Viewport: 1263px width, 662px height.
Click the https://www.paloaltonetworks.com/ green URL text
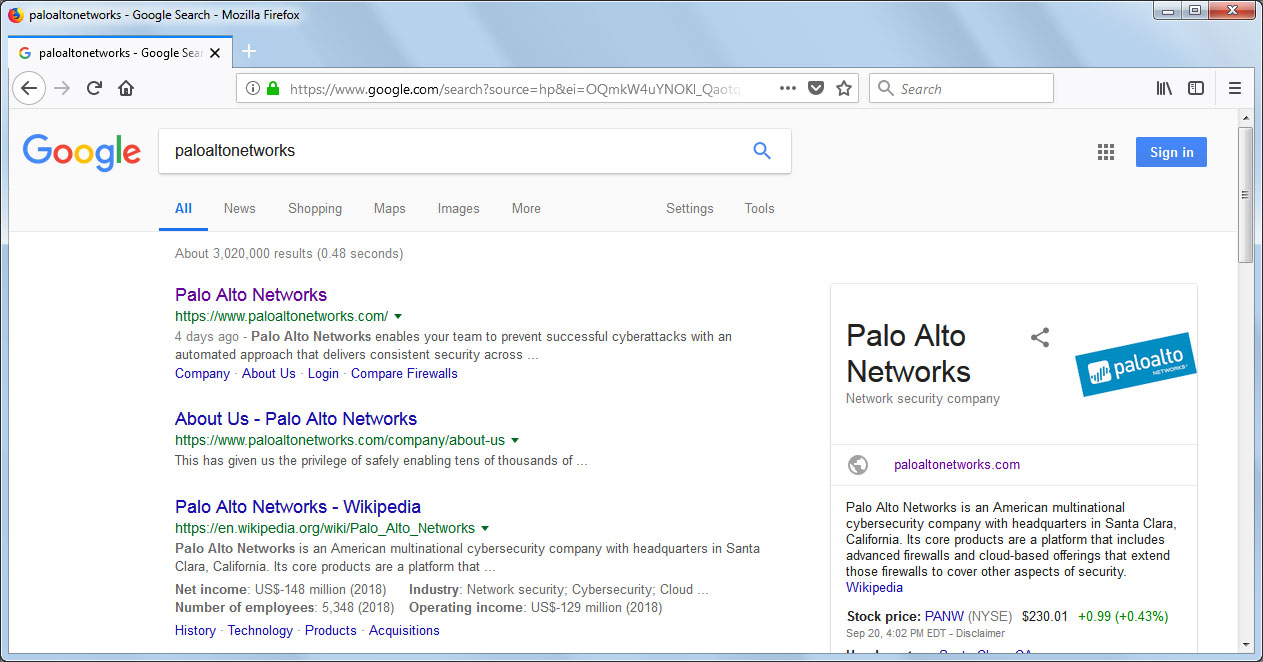coord(281,316)
